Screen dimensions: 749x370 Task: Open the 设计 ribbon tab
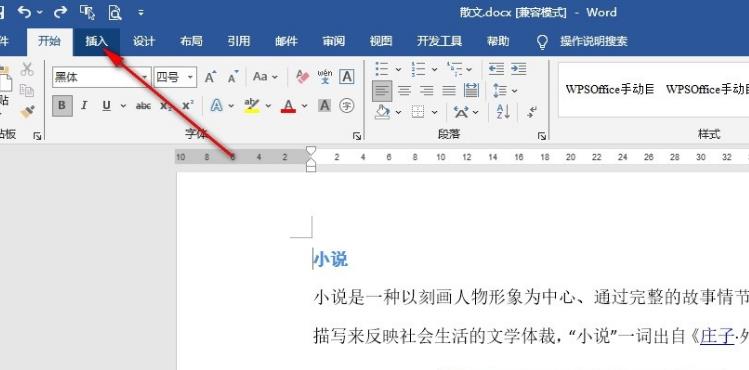point(143,42)
